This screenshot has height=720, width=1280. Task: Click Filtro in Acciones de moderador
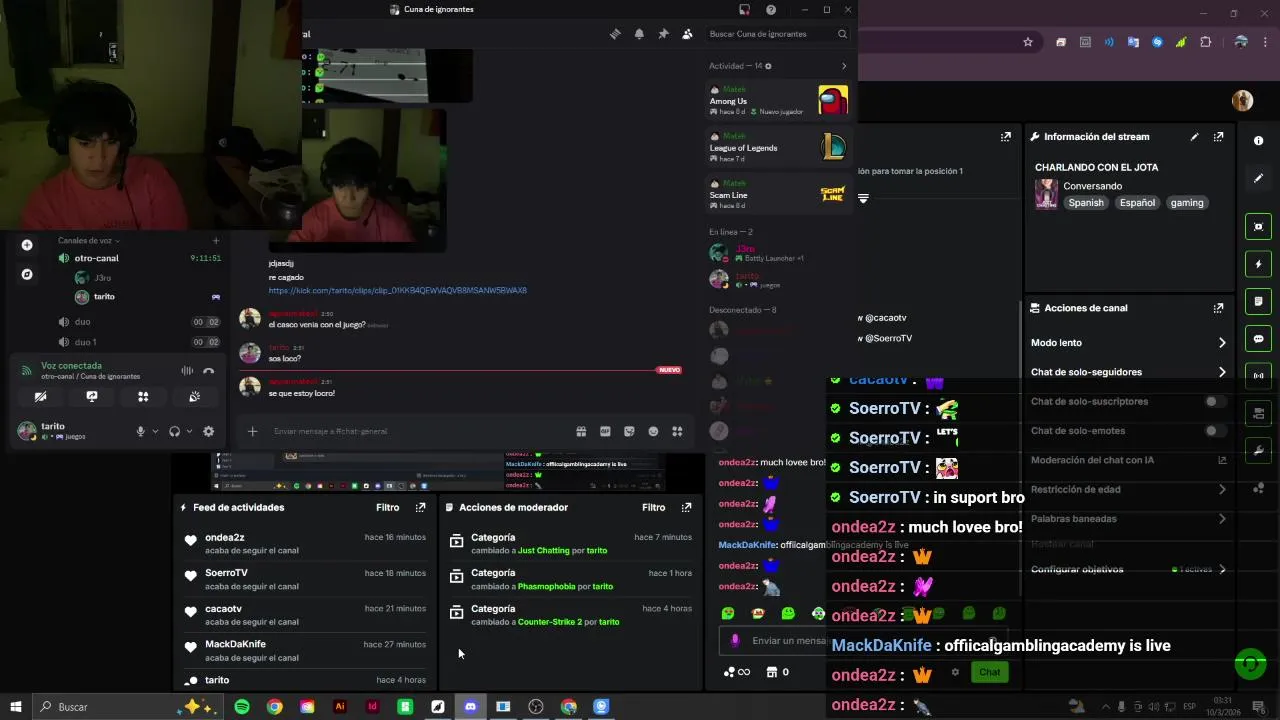click(x=654, y=508)
